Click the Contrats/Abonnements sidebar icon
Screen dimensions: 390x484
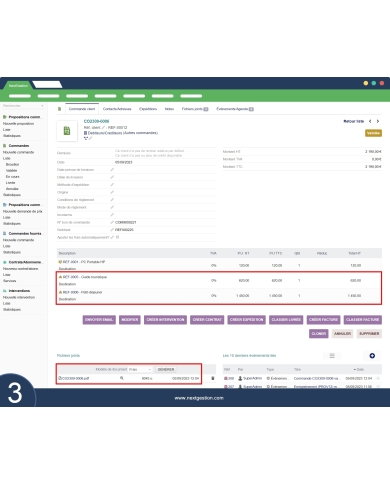tap(5, 262)
